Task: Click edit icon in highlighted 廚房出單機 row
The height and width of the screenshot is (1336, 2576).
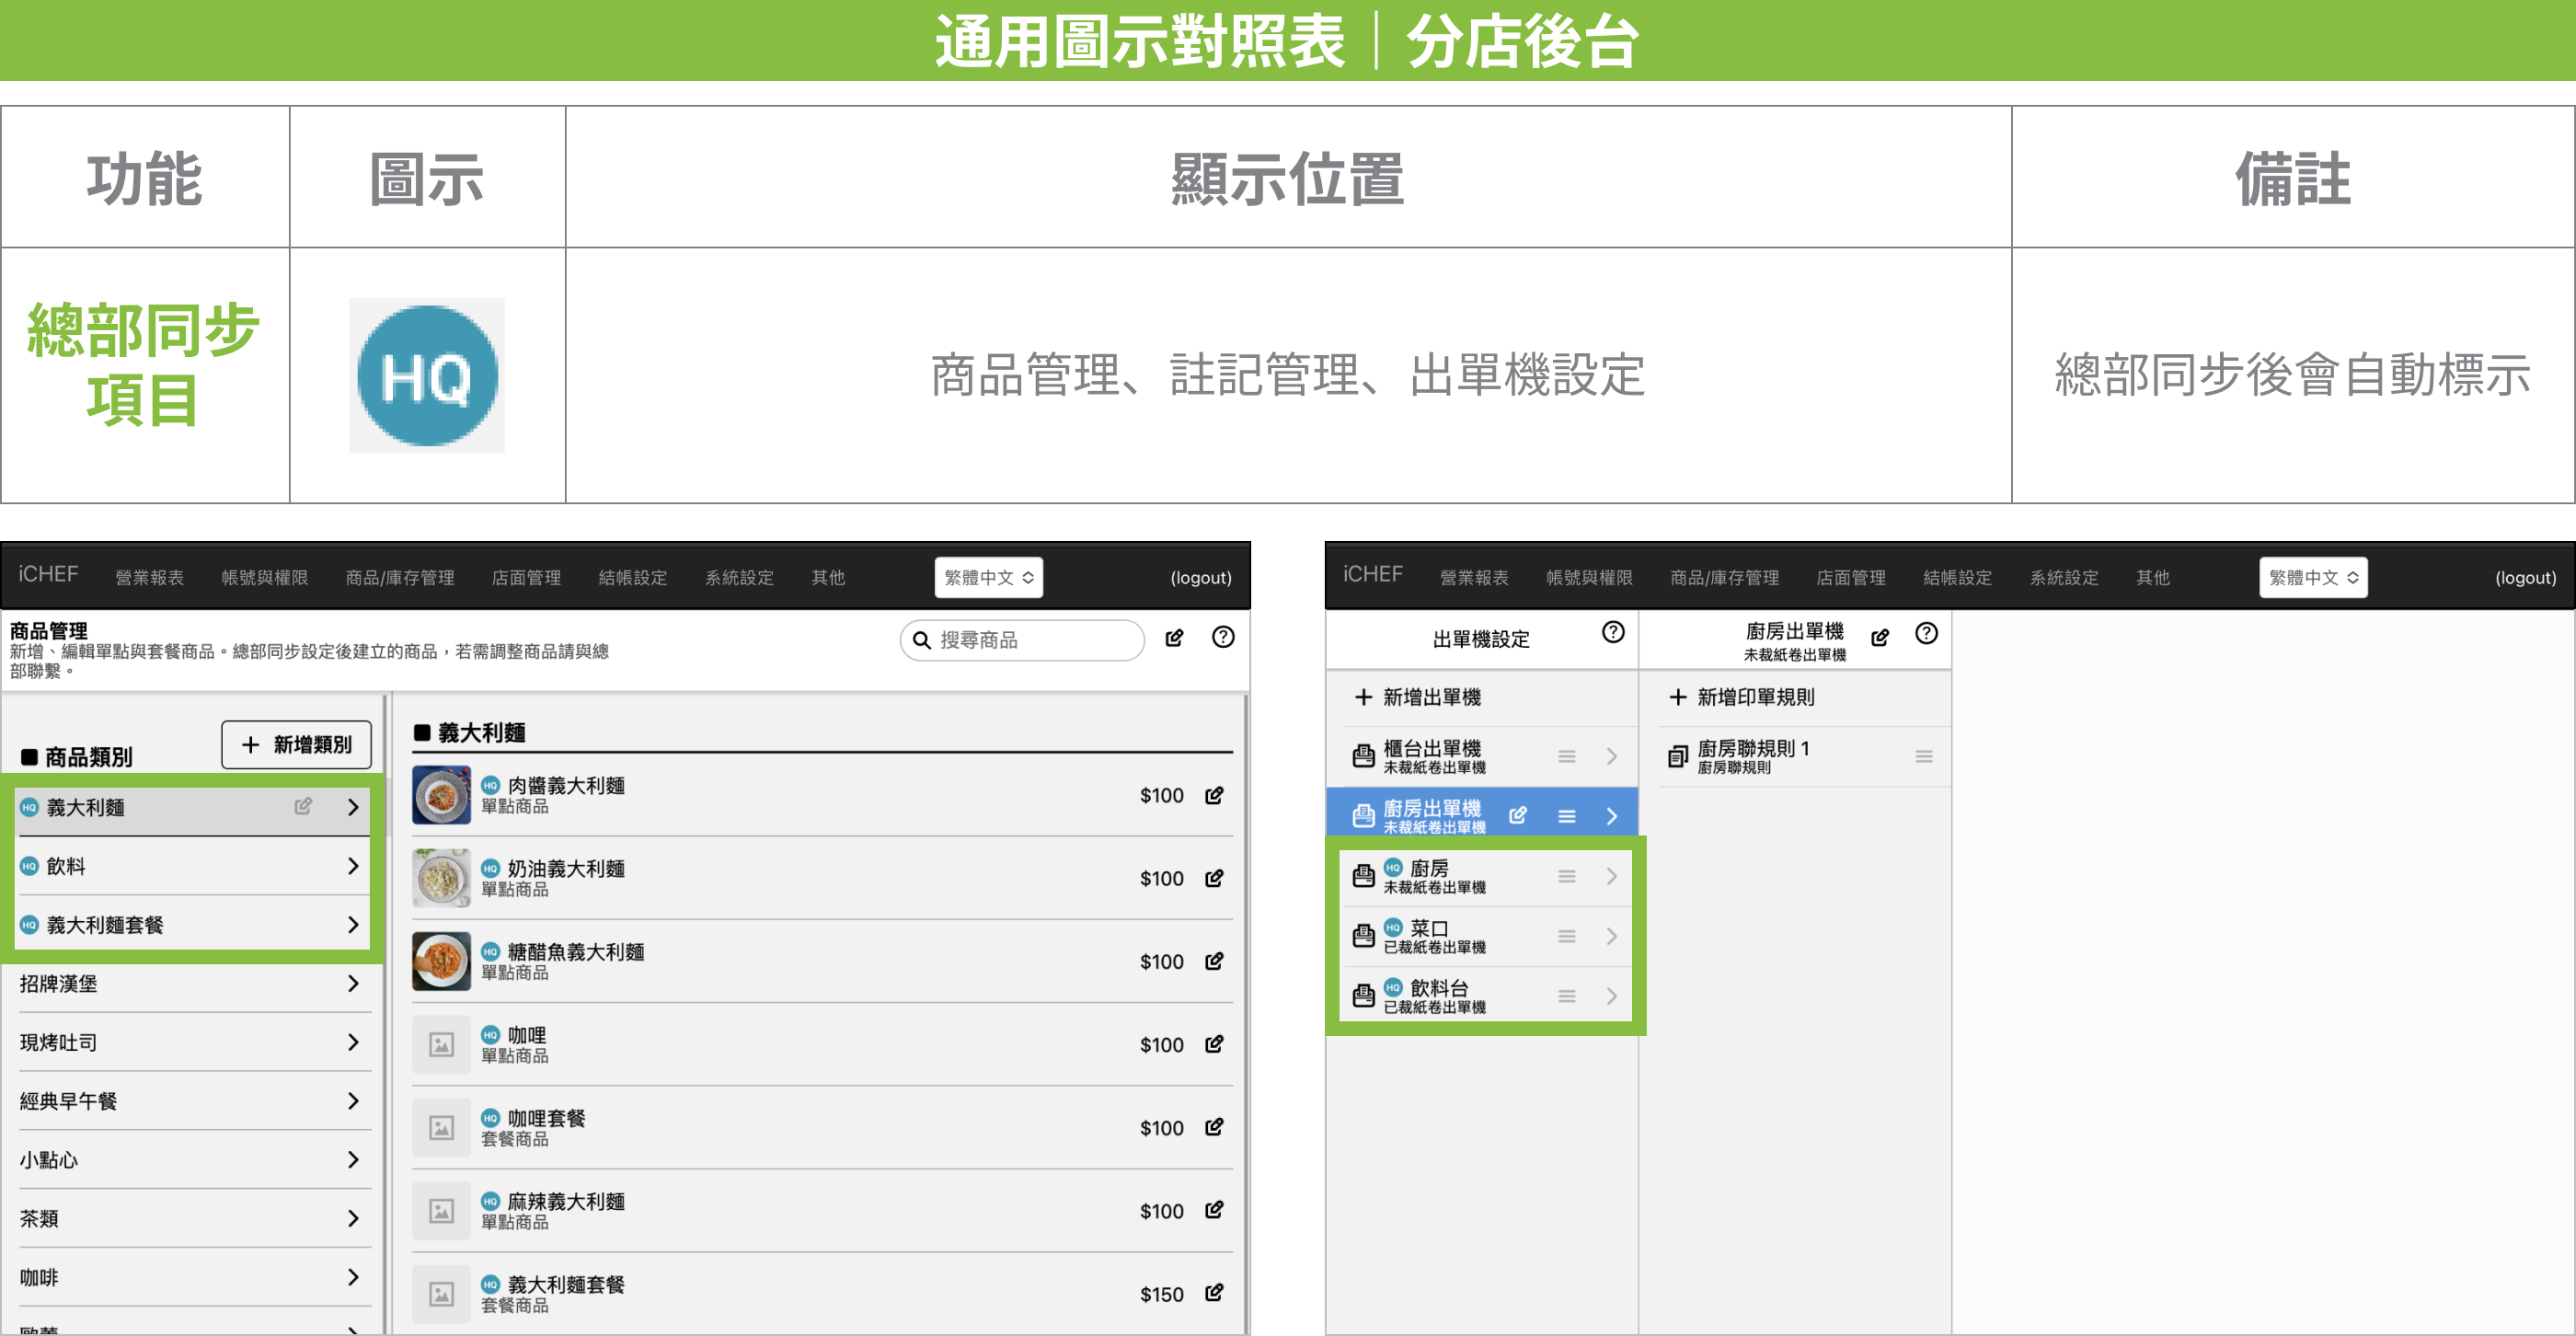Action: coord(1517,815)
